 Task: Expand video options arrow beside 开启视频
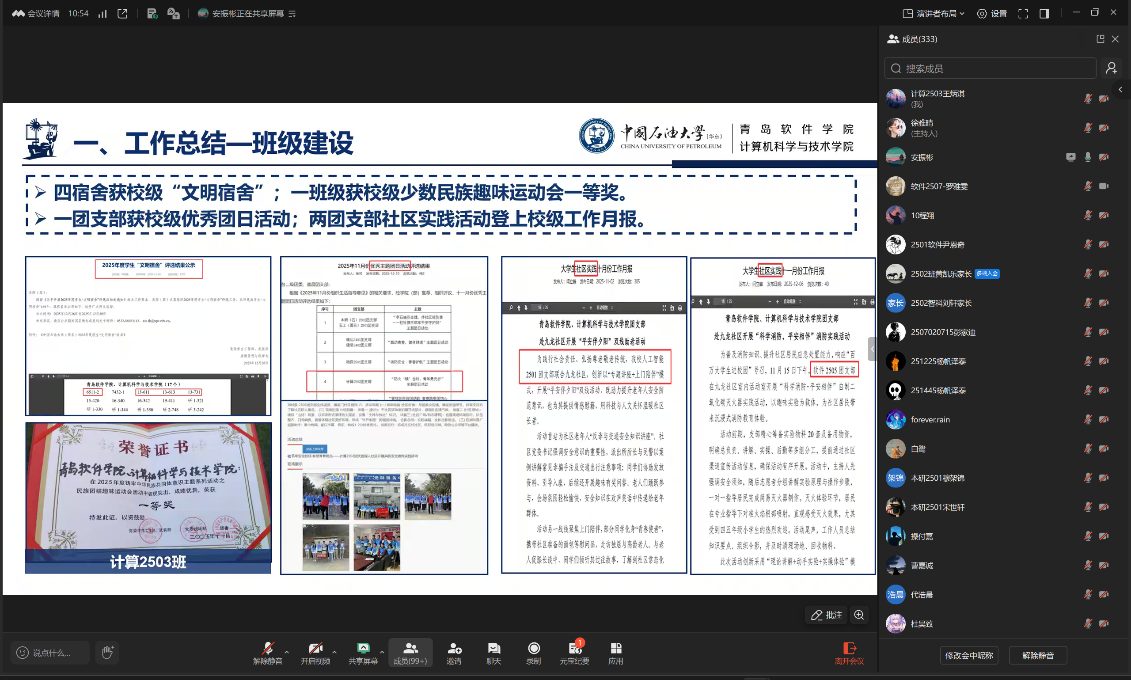tap(334, 652)
